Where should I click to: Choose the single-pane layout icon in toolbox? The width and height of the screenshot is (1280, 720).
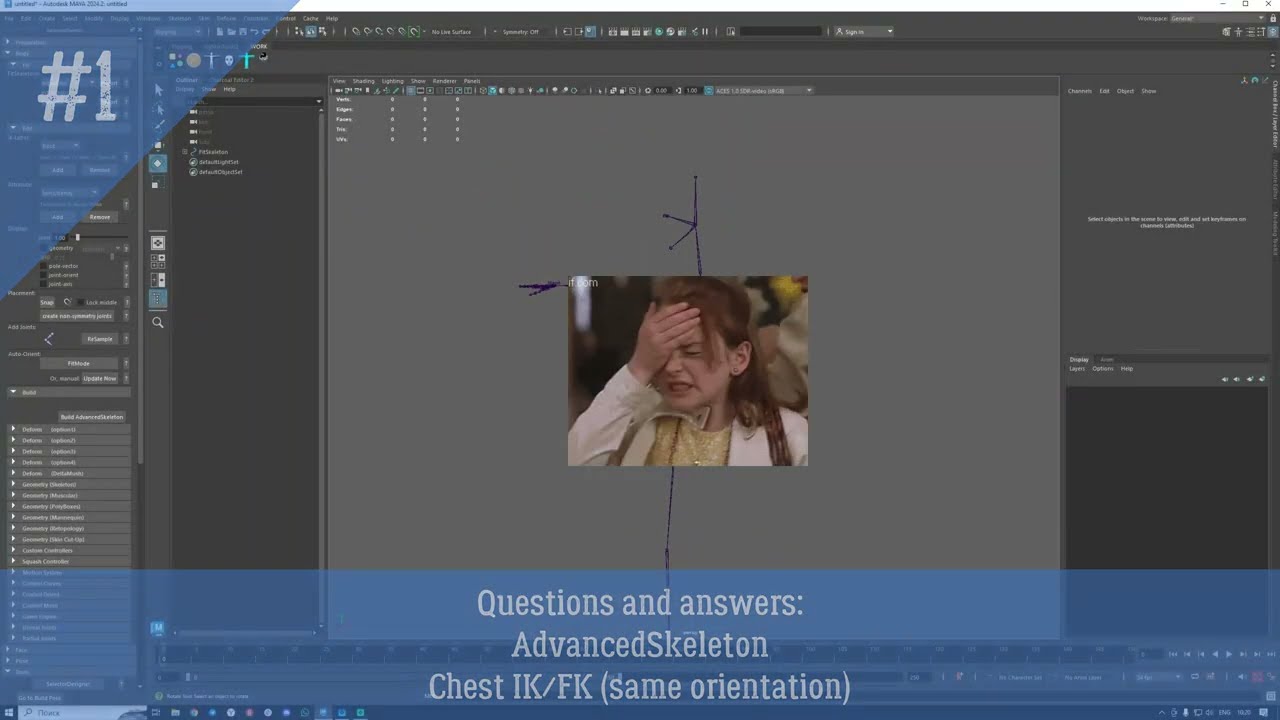(158, 243)
